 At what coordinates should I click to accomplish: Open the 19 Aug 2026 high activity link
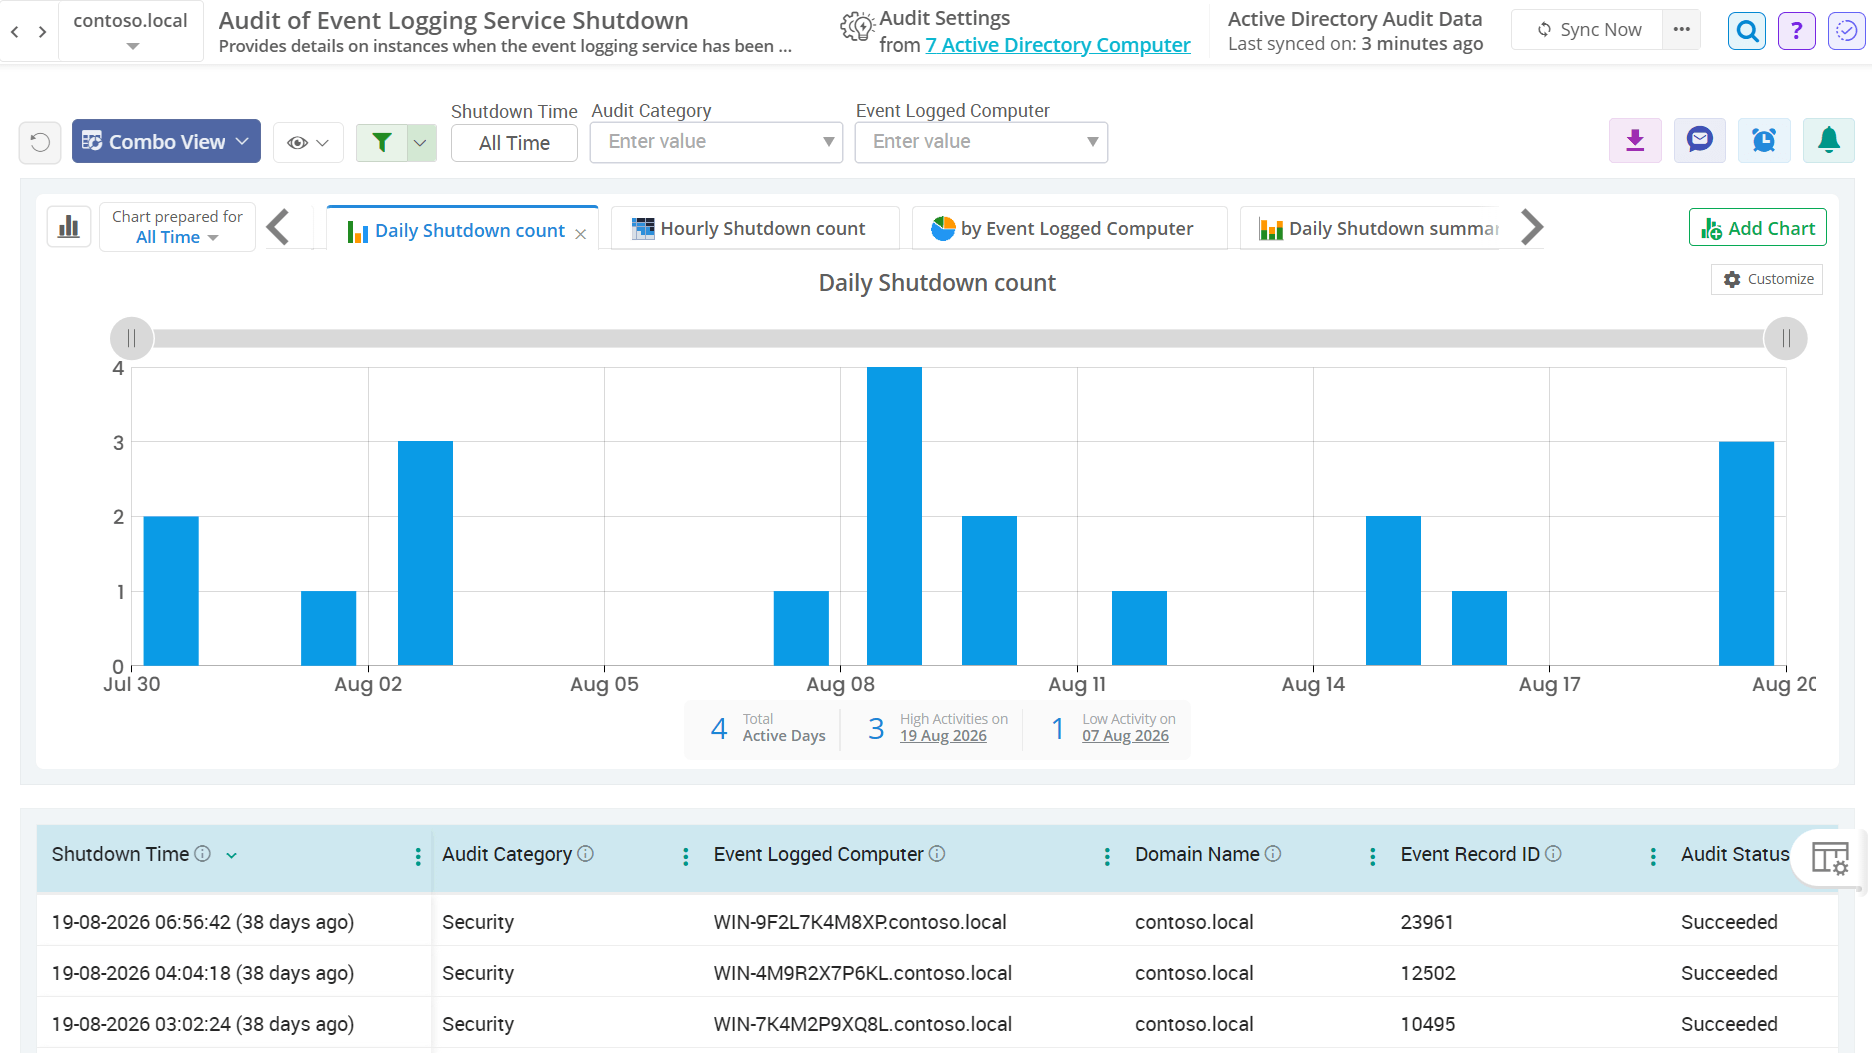pos(943,736)
